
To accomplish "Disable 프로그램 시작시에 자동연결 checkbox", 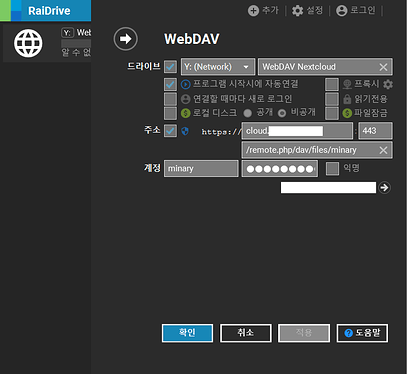I will [x=170, y=84].
